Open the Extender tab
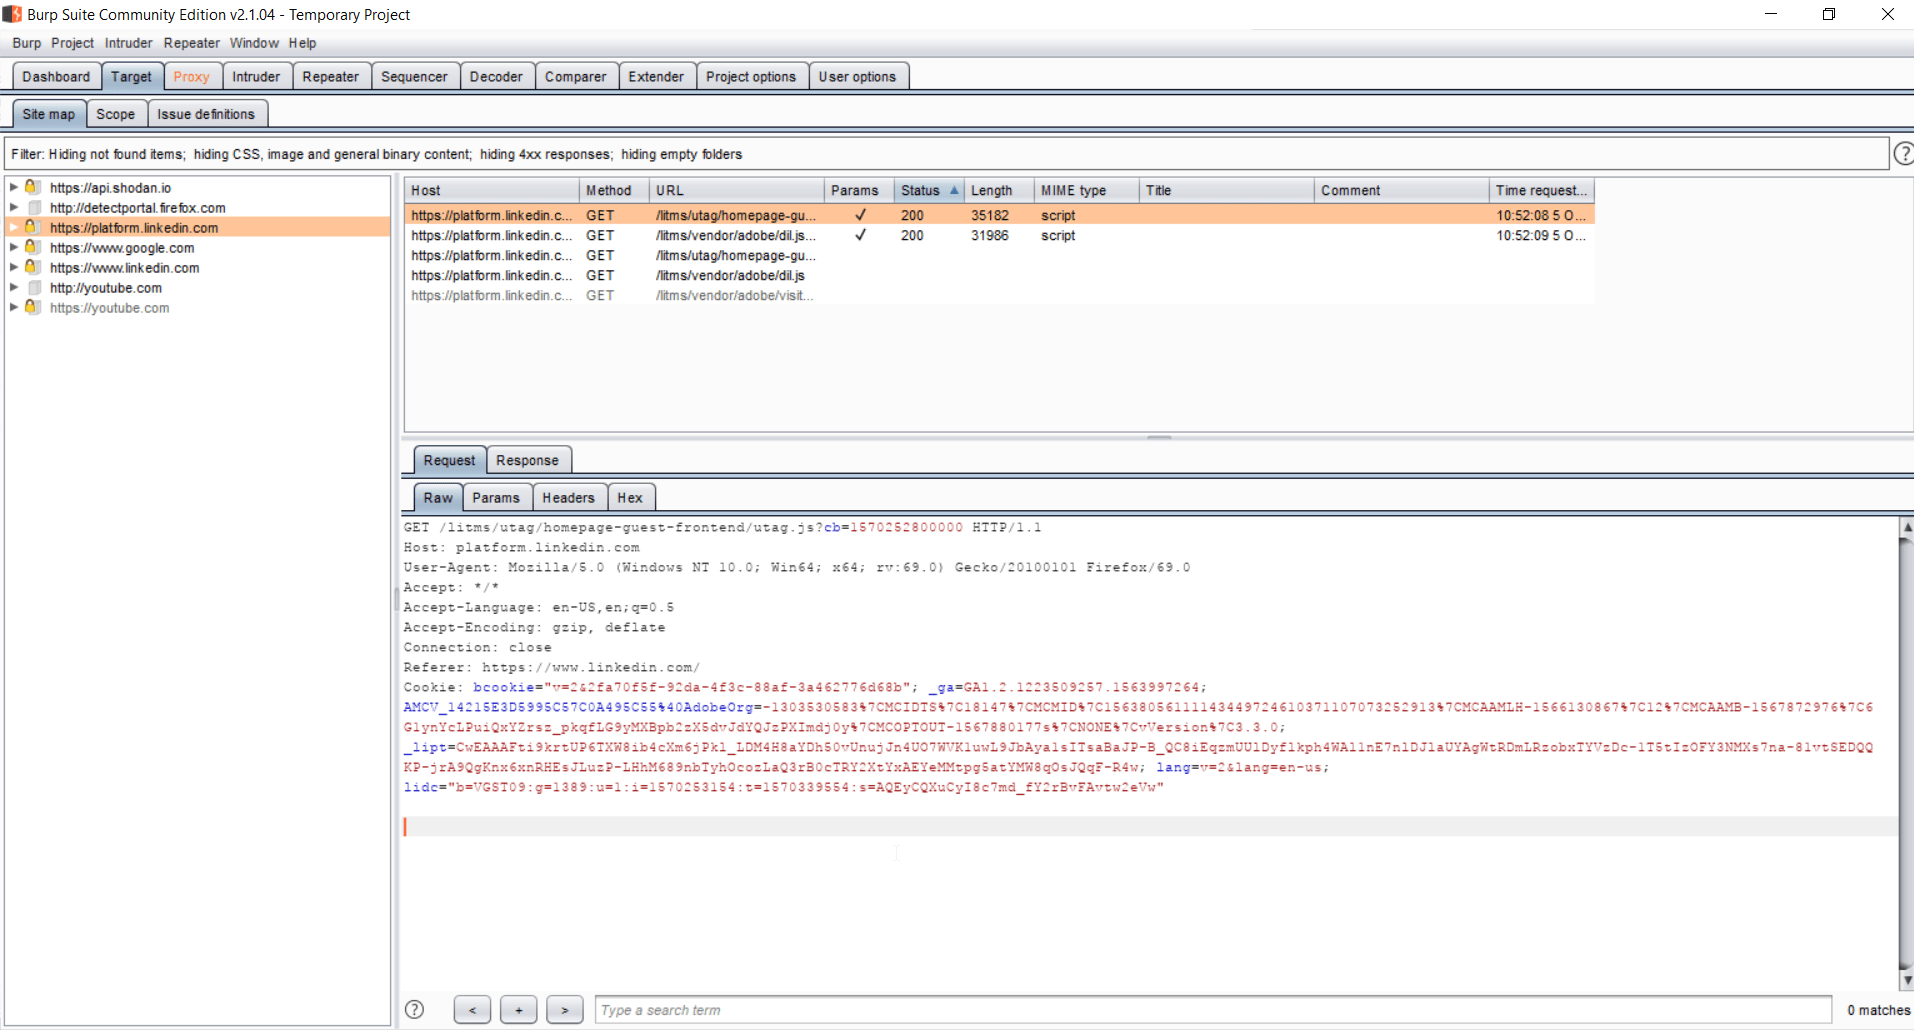This screenshot has height=1030, width=1914. [656, 76]
